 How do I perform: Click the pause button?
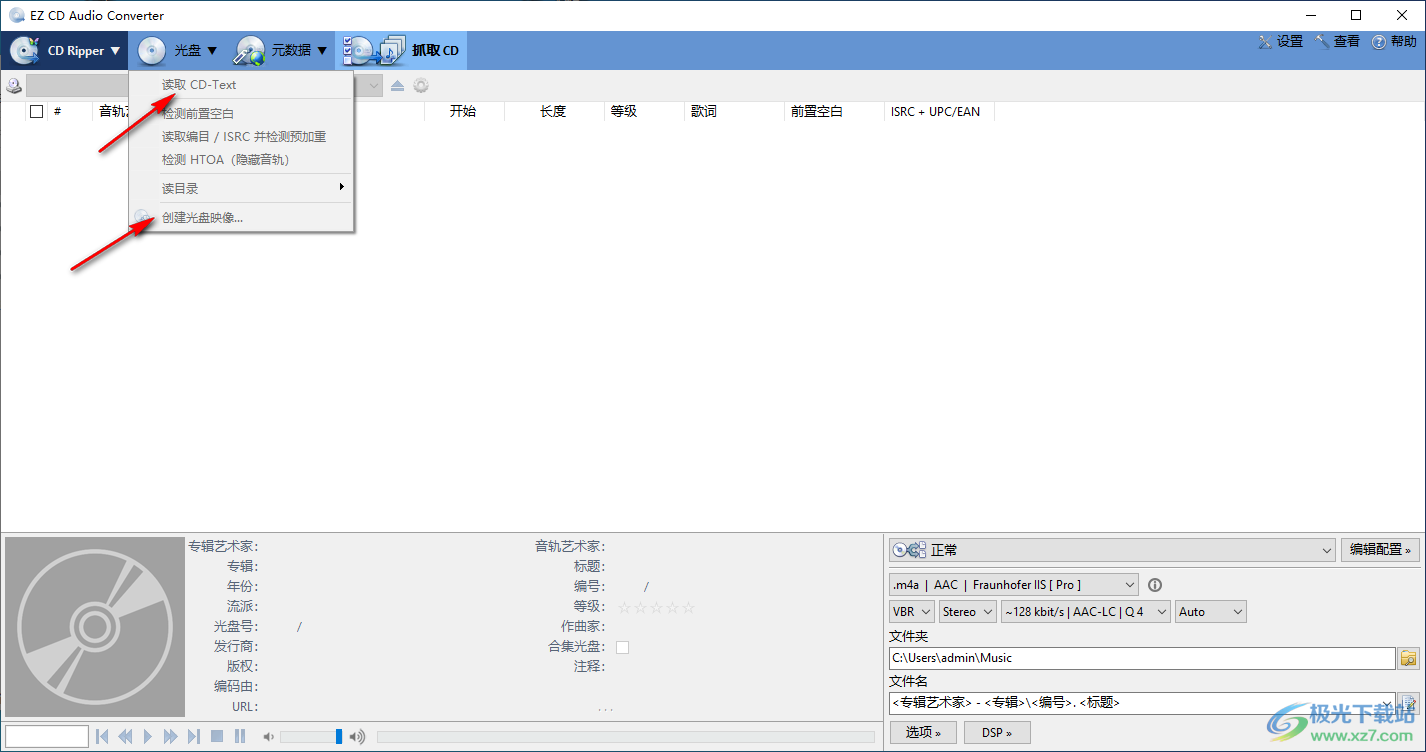tap(240, 737)
